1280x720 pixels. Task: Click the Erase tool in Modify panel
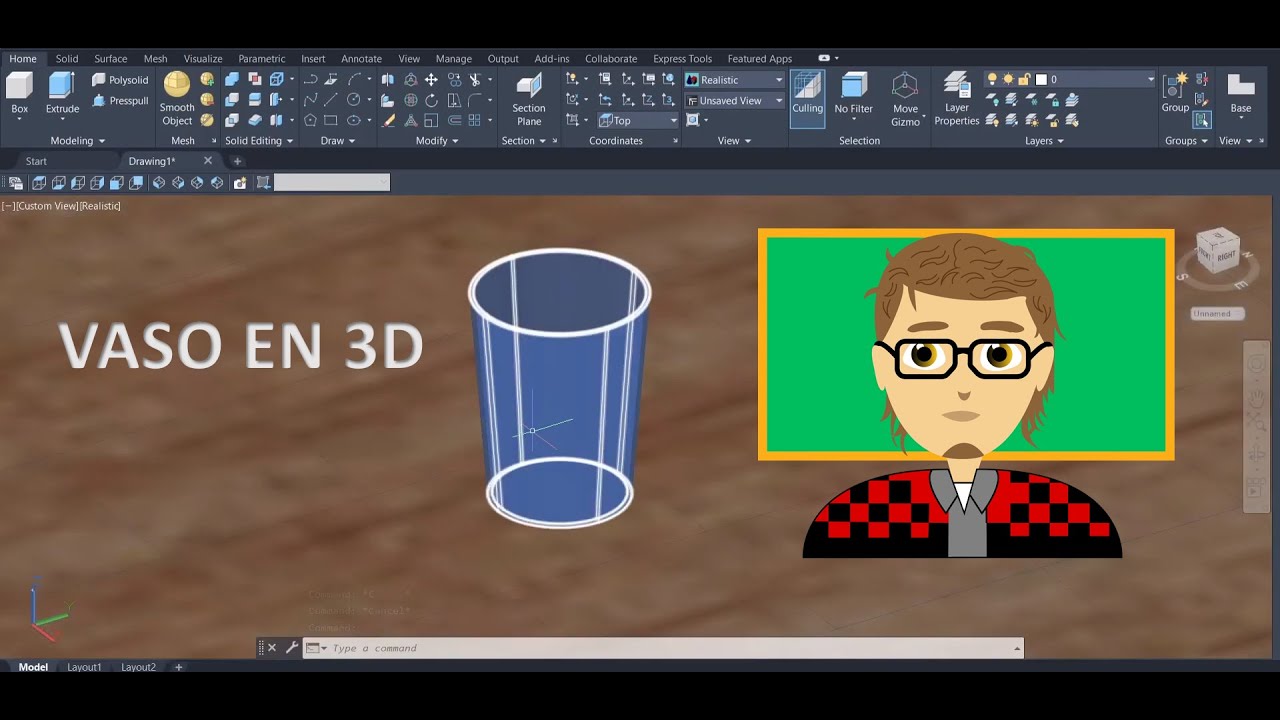pos(388,120)
